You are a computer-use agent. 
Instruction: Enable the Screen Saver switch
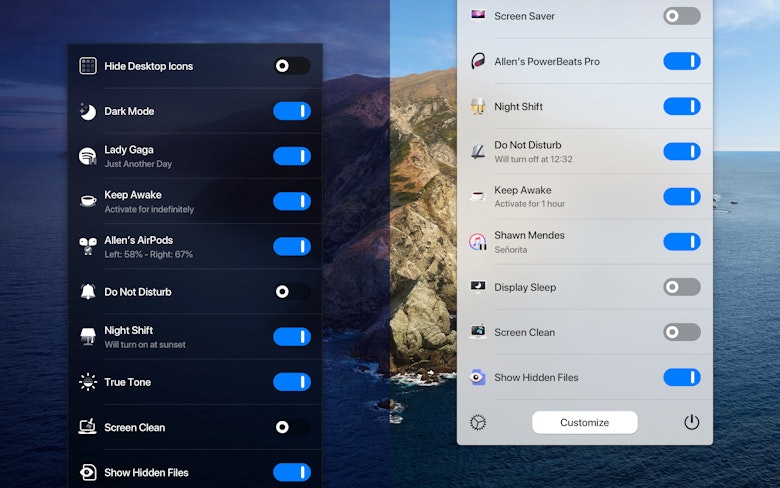682,16
